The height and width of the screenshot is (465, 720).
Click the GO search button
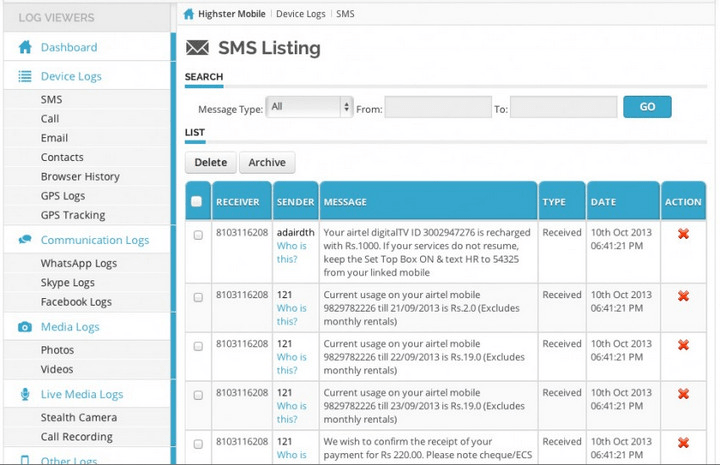coord(647,107)
